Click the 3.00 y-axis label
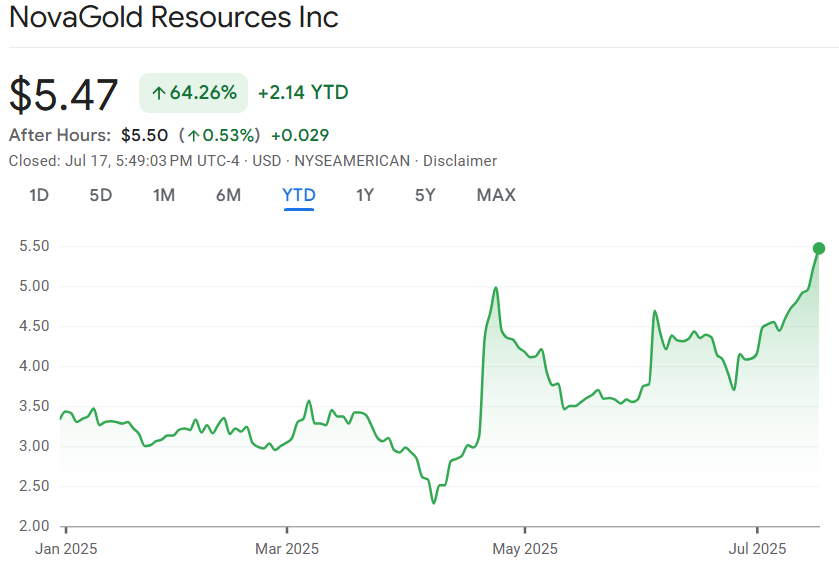Screen dimensions: 839x578 click(x=34, y=446)
